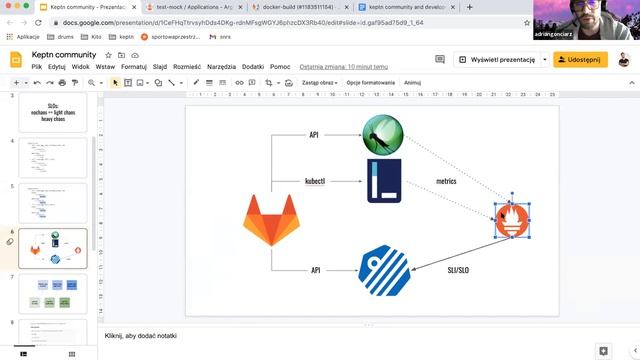Star the Keptn community presentation
This screenshot has height=360, width=640.
[x=108, y=55]
